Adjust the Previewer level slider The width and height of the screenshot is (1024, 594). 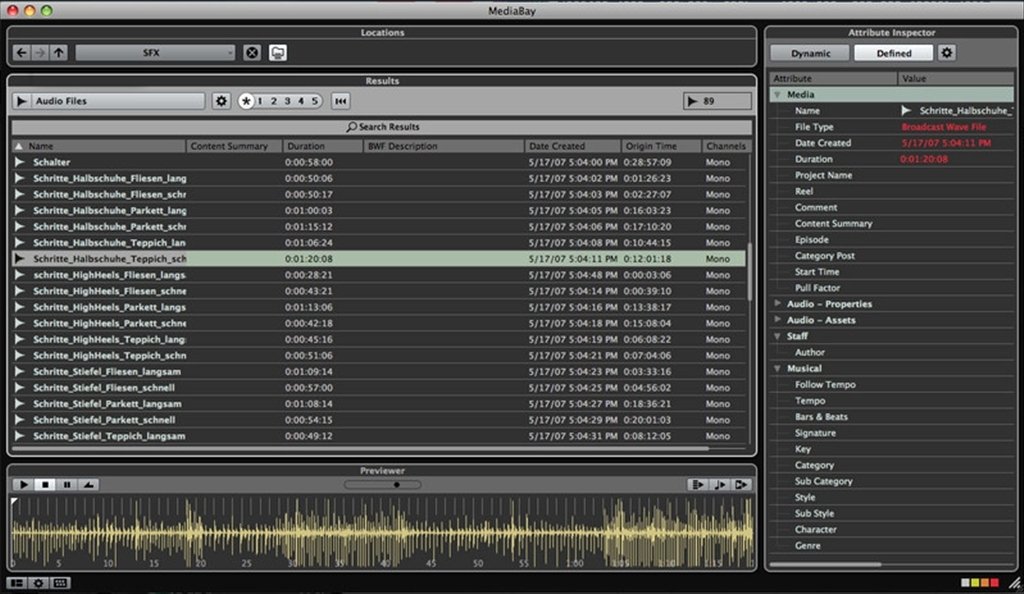383,485
